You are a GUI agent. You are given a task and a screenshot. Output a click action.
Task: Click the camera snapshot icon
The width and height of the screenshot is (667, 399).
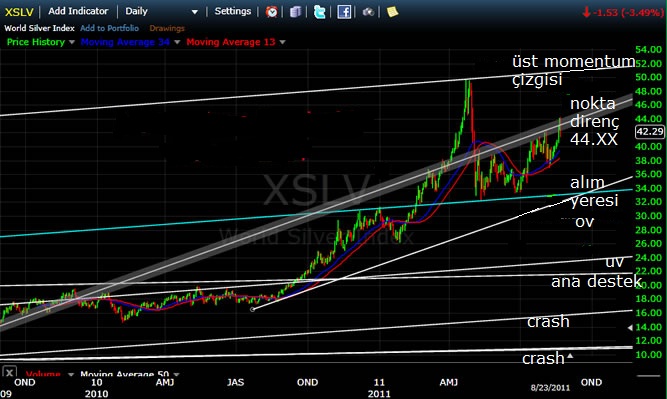tap(368, 12)
